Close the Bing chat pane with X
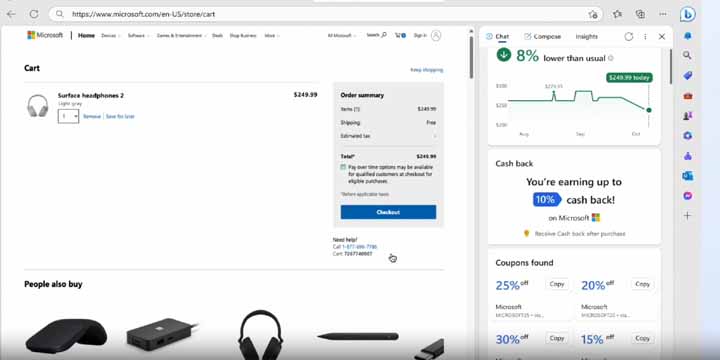Viewport: 720px width, 360px height. pyautogui.click(x=662, y=36)
